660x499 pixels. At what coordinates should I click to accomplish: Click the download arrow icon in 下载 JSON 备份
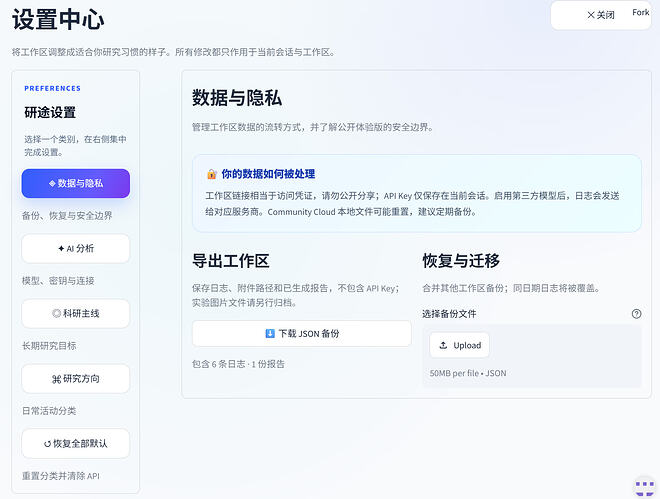pos(270,334)
